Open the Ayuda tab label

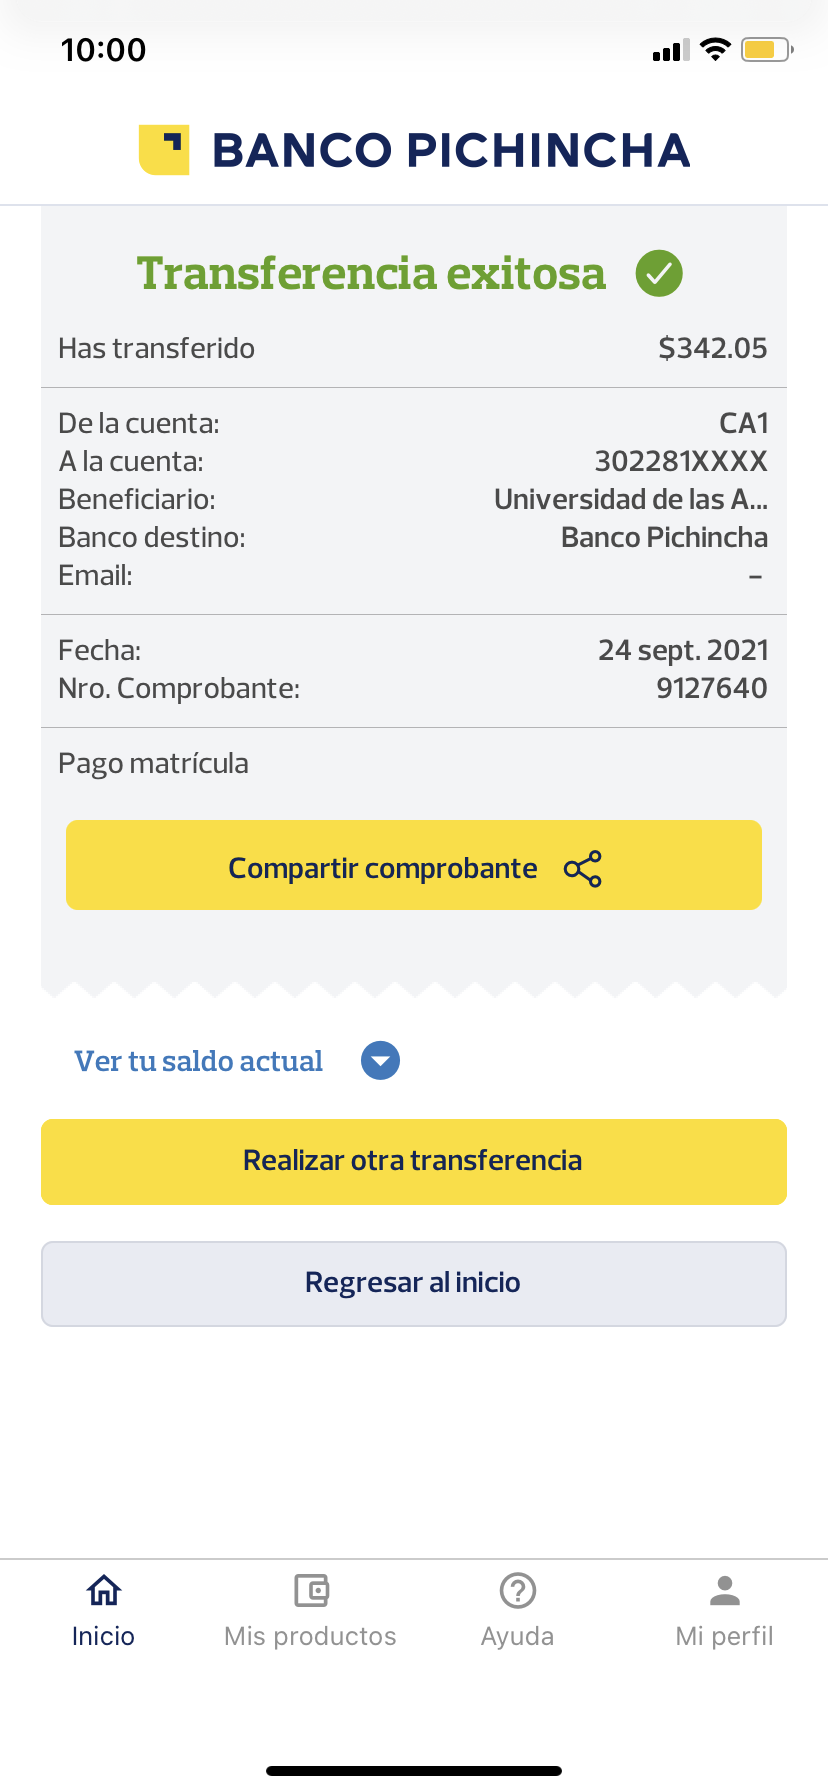click(x=518, y=1636)
